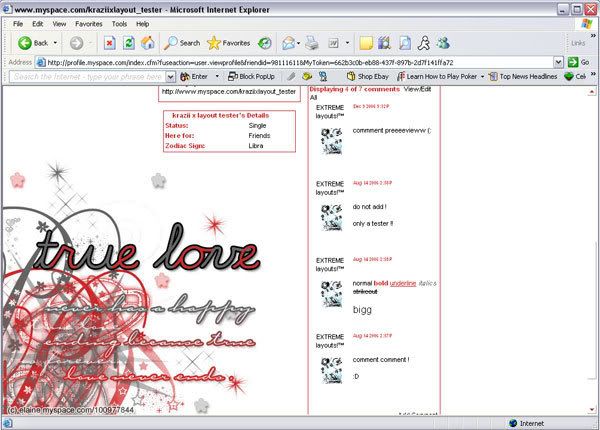600x430 pixels.
Task: Click the search toolbar text field
Action: 88,77
